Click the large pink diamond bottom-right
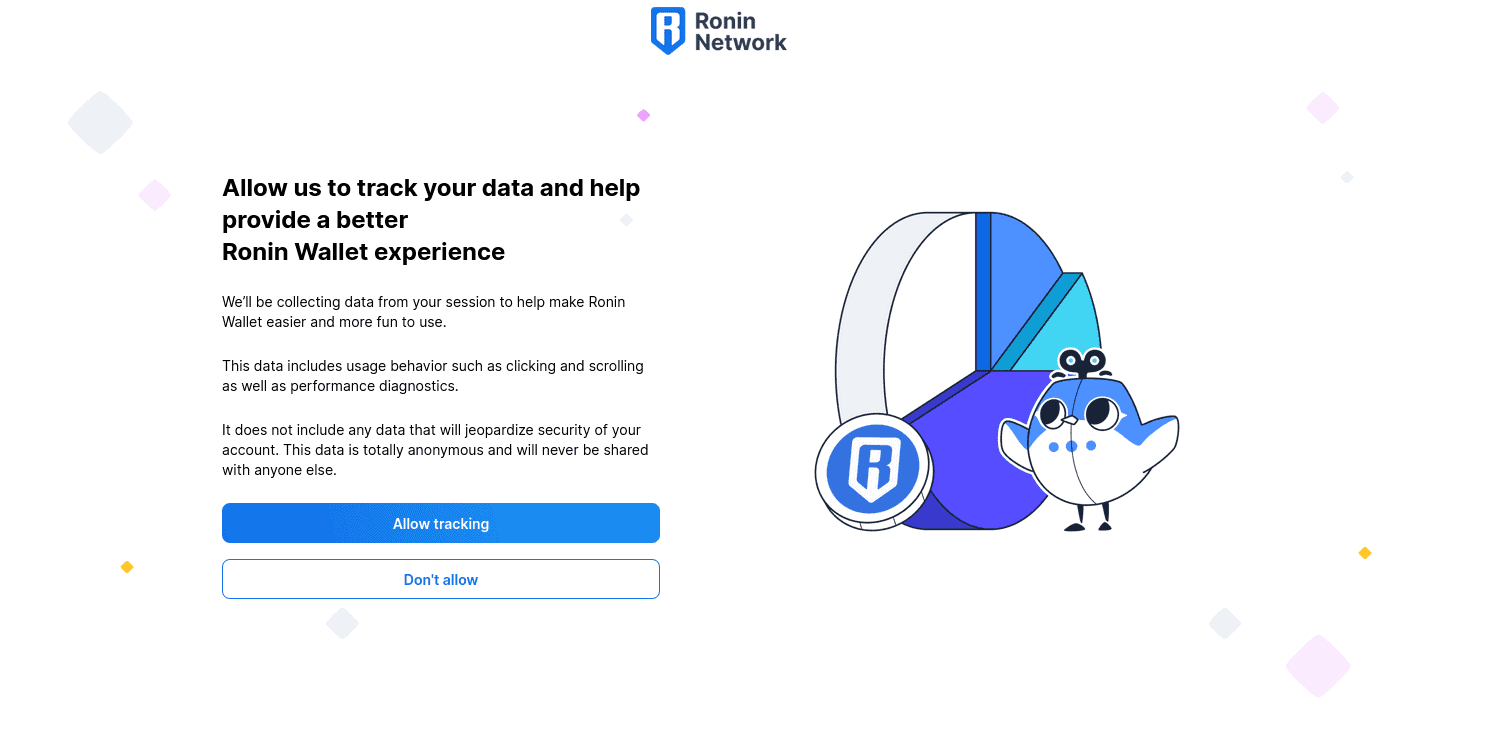The height and width of the screenshot is (732, 1493). tap(1318, 666)
